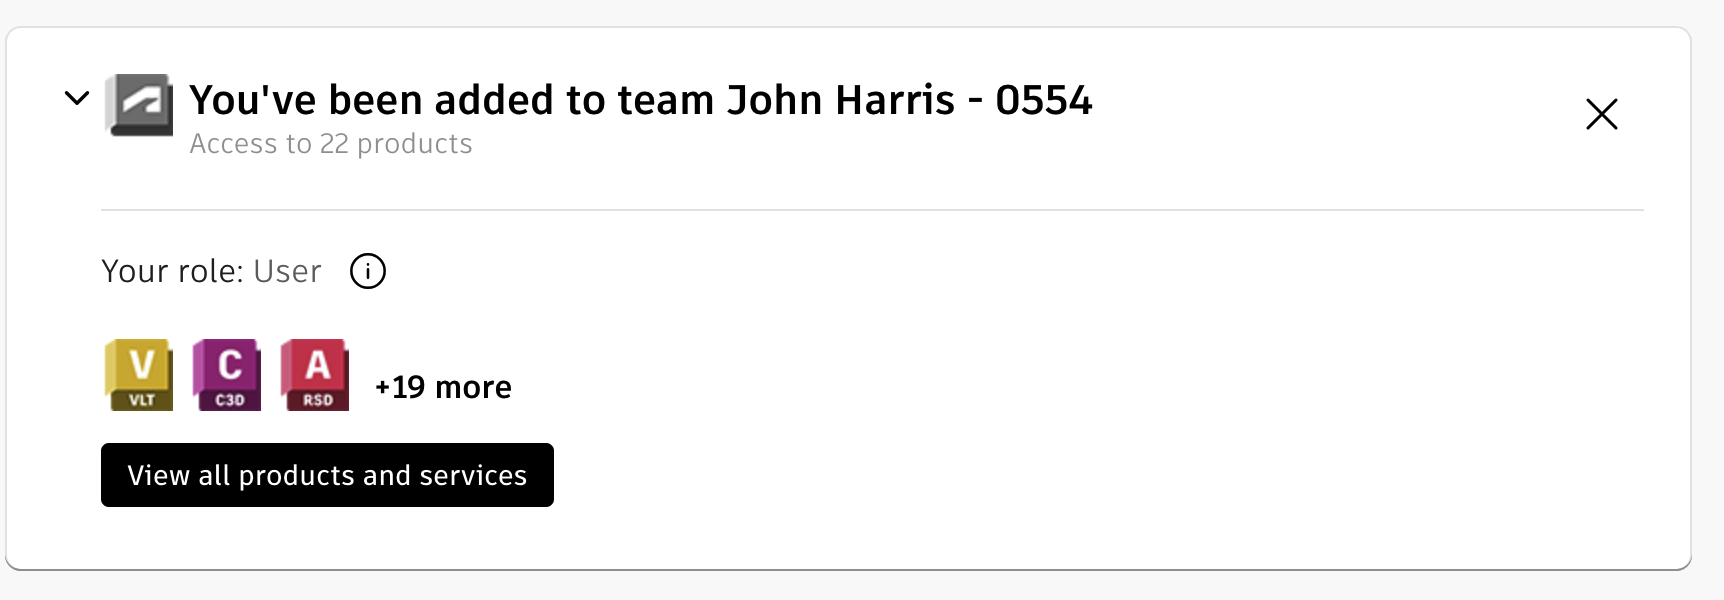Viewport: 1724px width, 600px height.
Task: Click the word 'services' on the black button
Action: [473, 475]
